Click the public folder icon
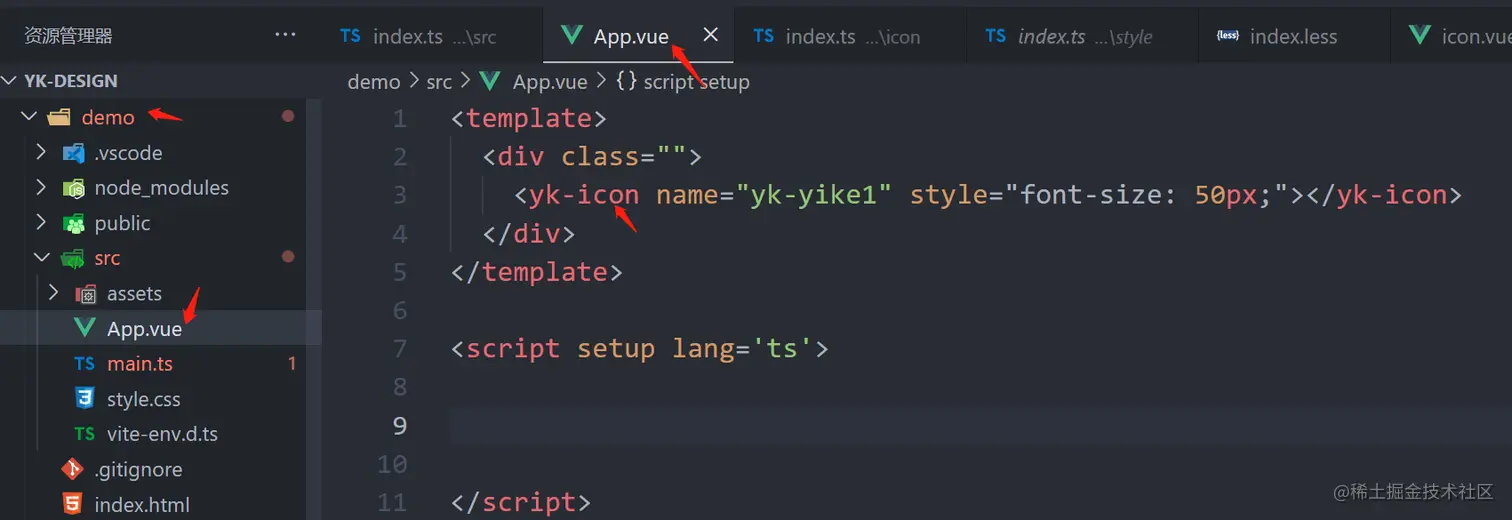 point(73,223)
